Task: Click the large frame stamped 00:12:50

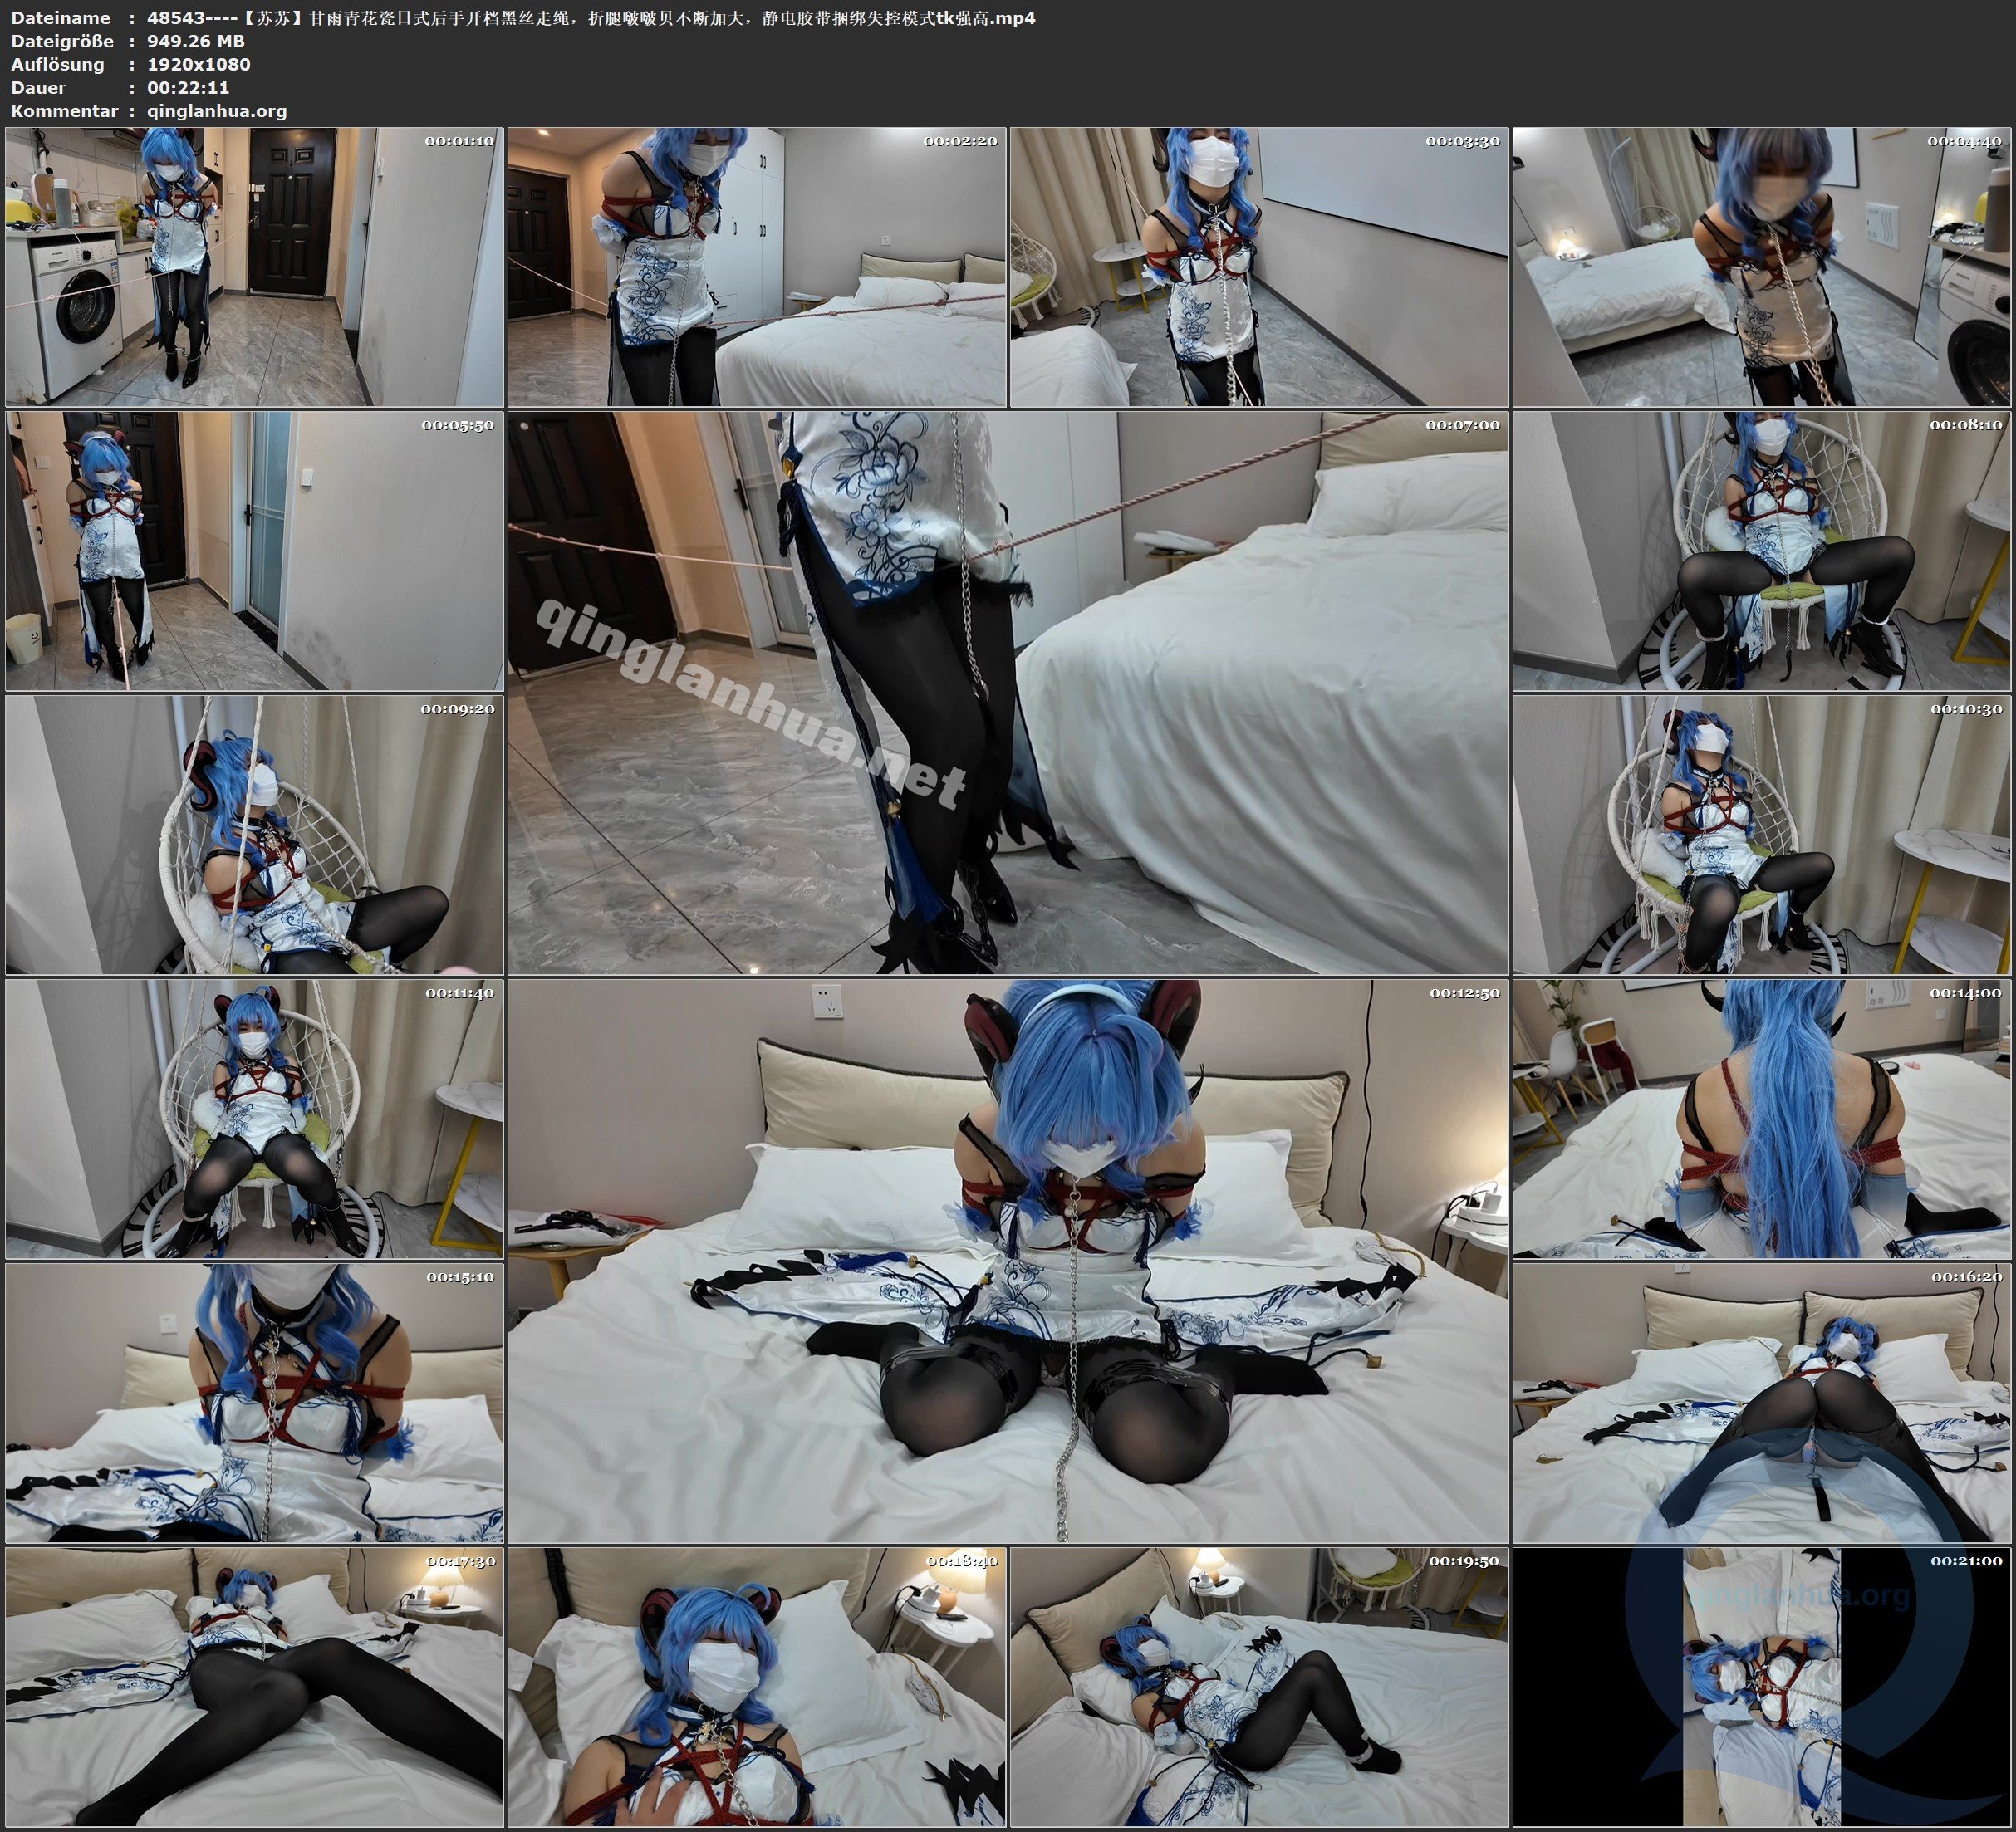Action: (x=1007, y=1260)
